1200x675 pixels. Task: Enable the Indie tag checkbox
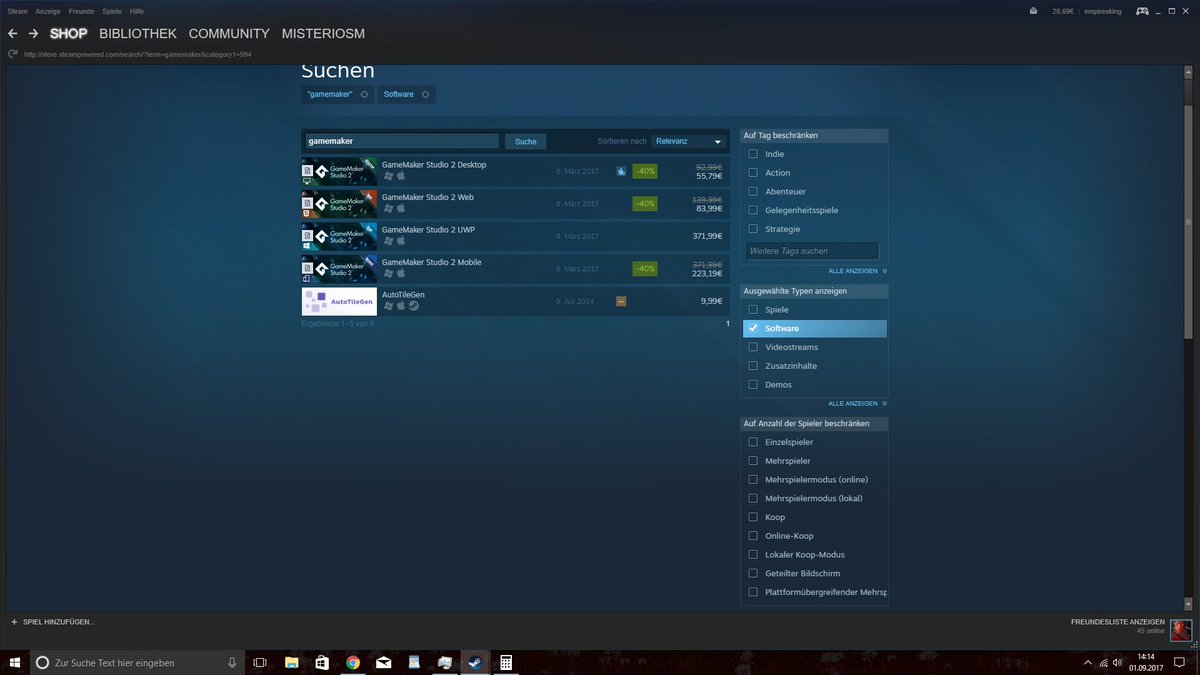pyautogui.click(x=753, y=154)
